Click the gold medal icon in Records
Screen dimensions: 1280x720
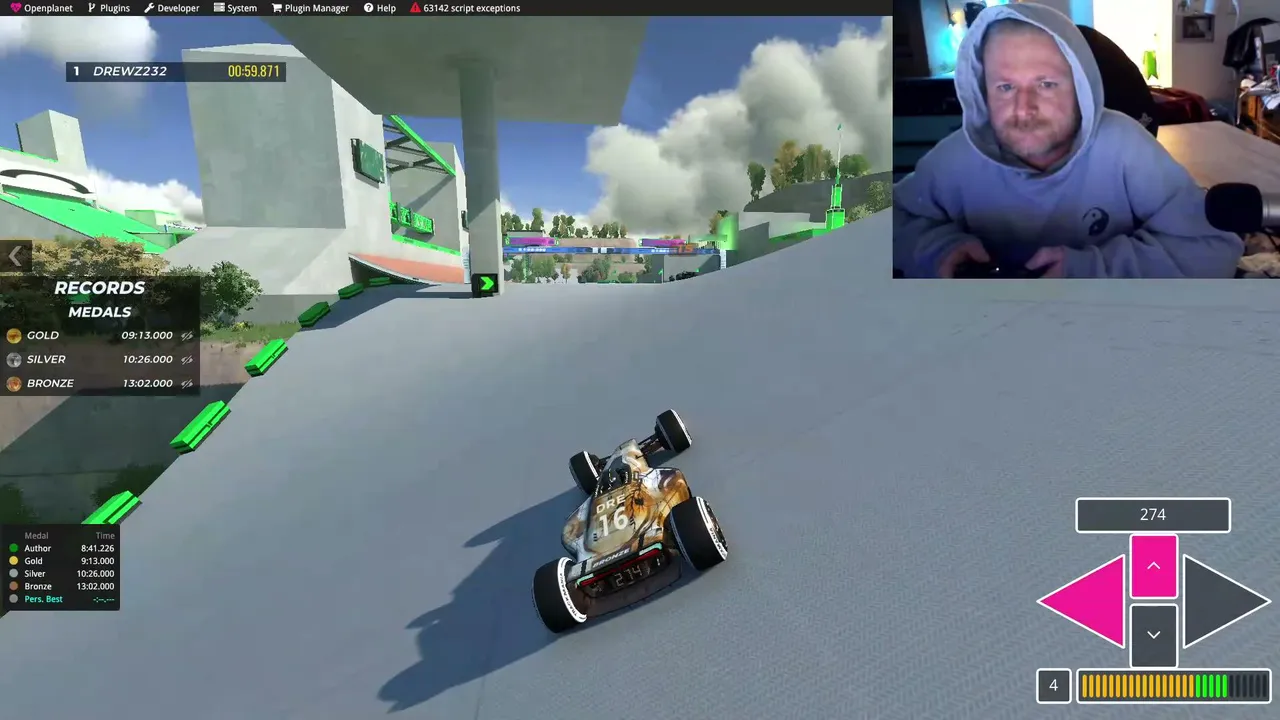click(14, 336)
